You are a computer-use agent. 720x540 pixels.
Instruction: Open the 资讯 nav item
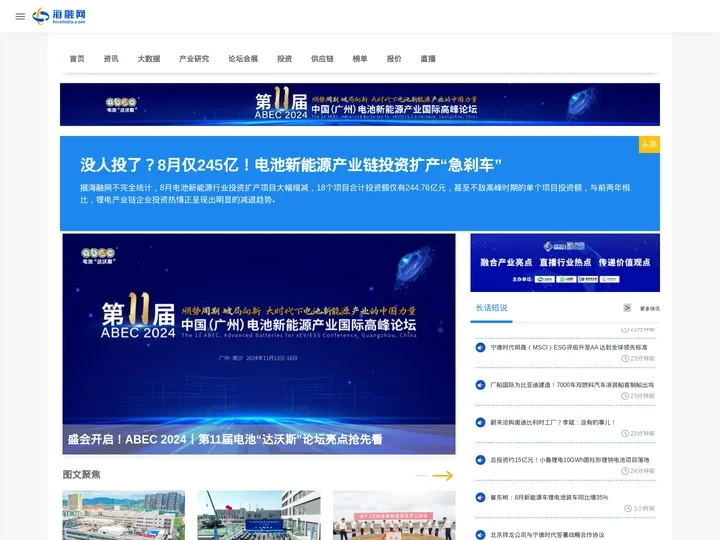[x=111, y=59]
